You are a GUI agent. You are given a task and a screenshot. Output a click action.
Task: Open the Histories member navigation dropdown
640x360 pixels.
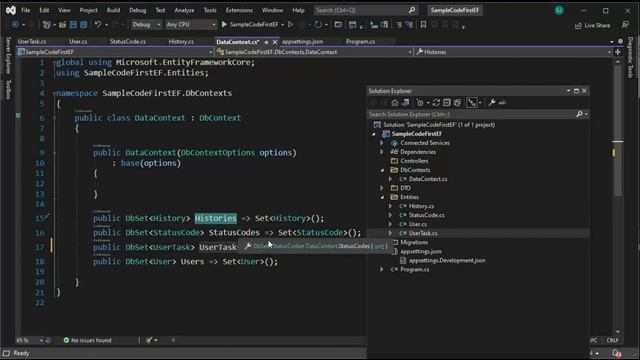[x=513, y=52]
